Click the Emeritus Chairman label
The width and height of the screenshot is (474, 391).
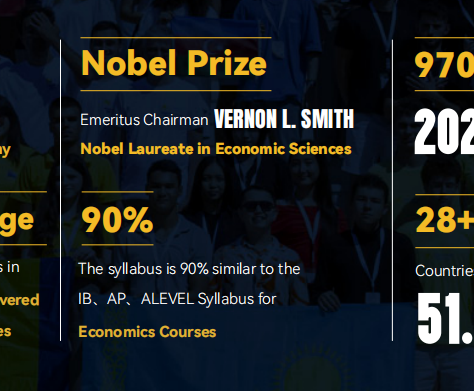[144, 120]
